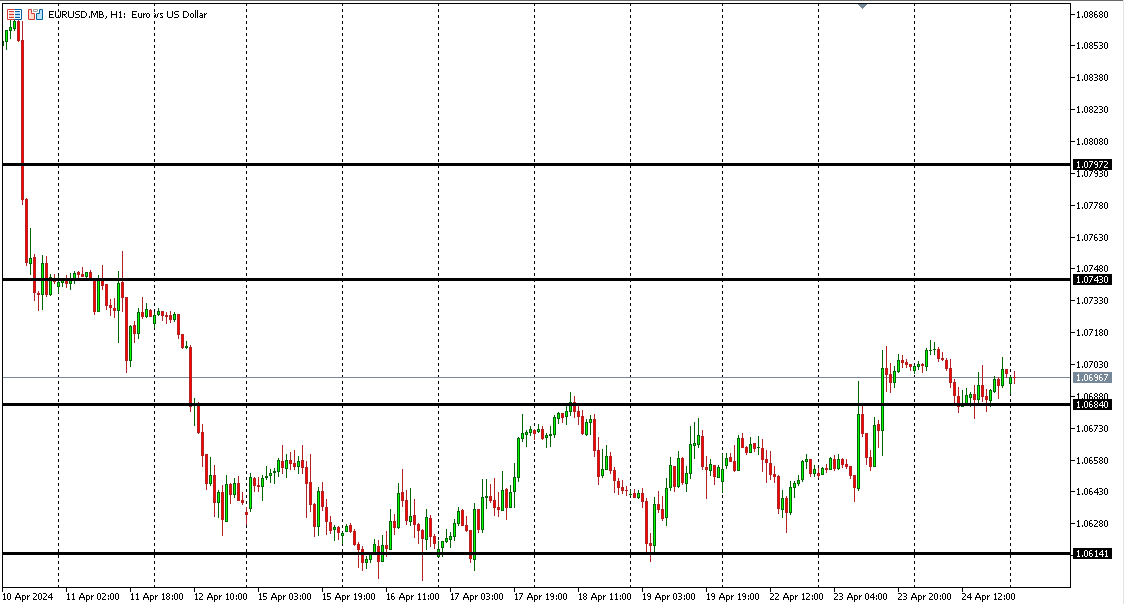Click the 1.08380 price scale label
Screen dimensions: 1124x604
(x=1092, y=77)
